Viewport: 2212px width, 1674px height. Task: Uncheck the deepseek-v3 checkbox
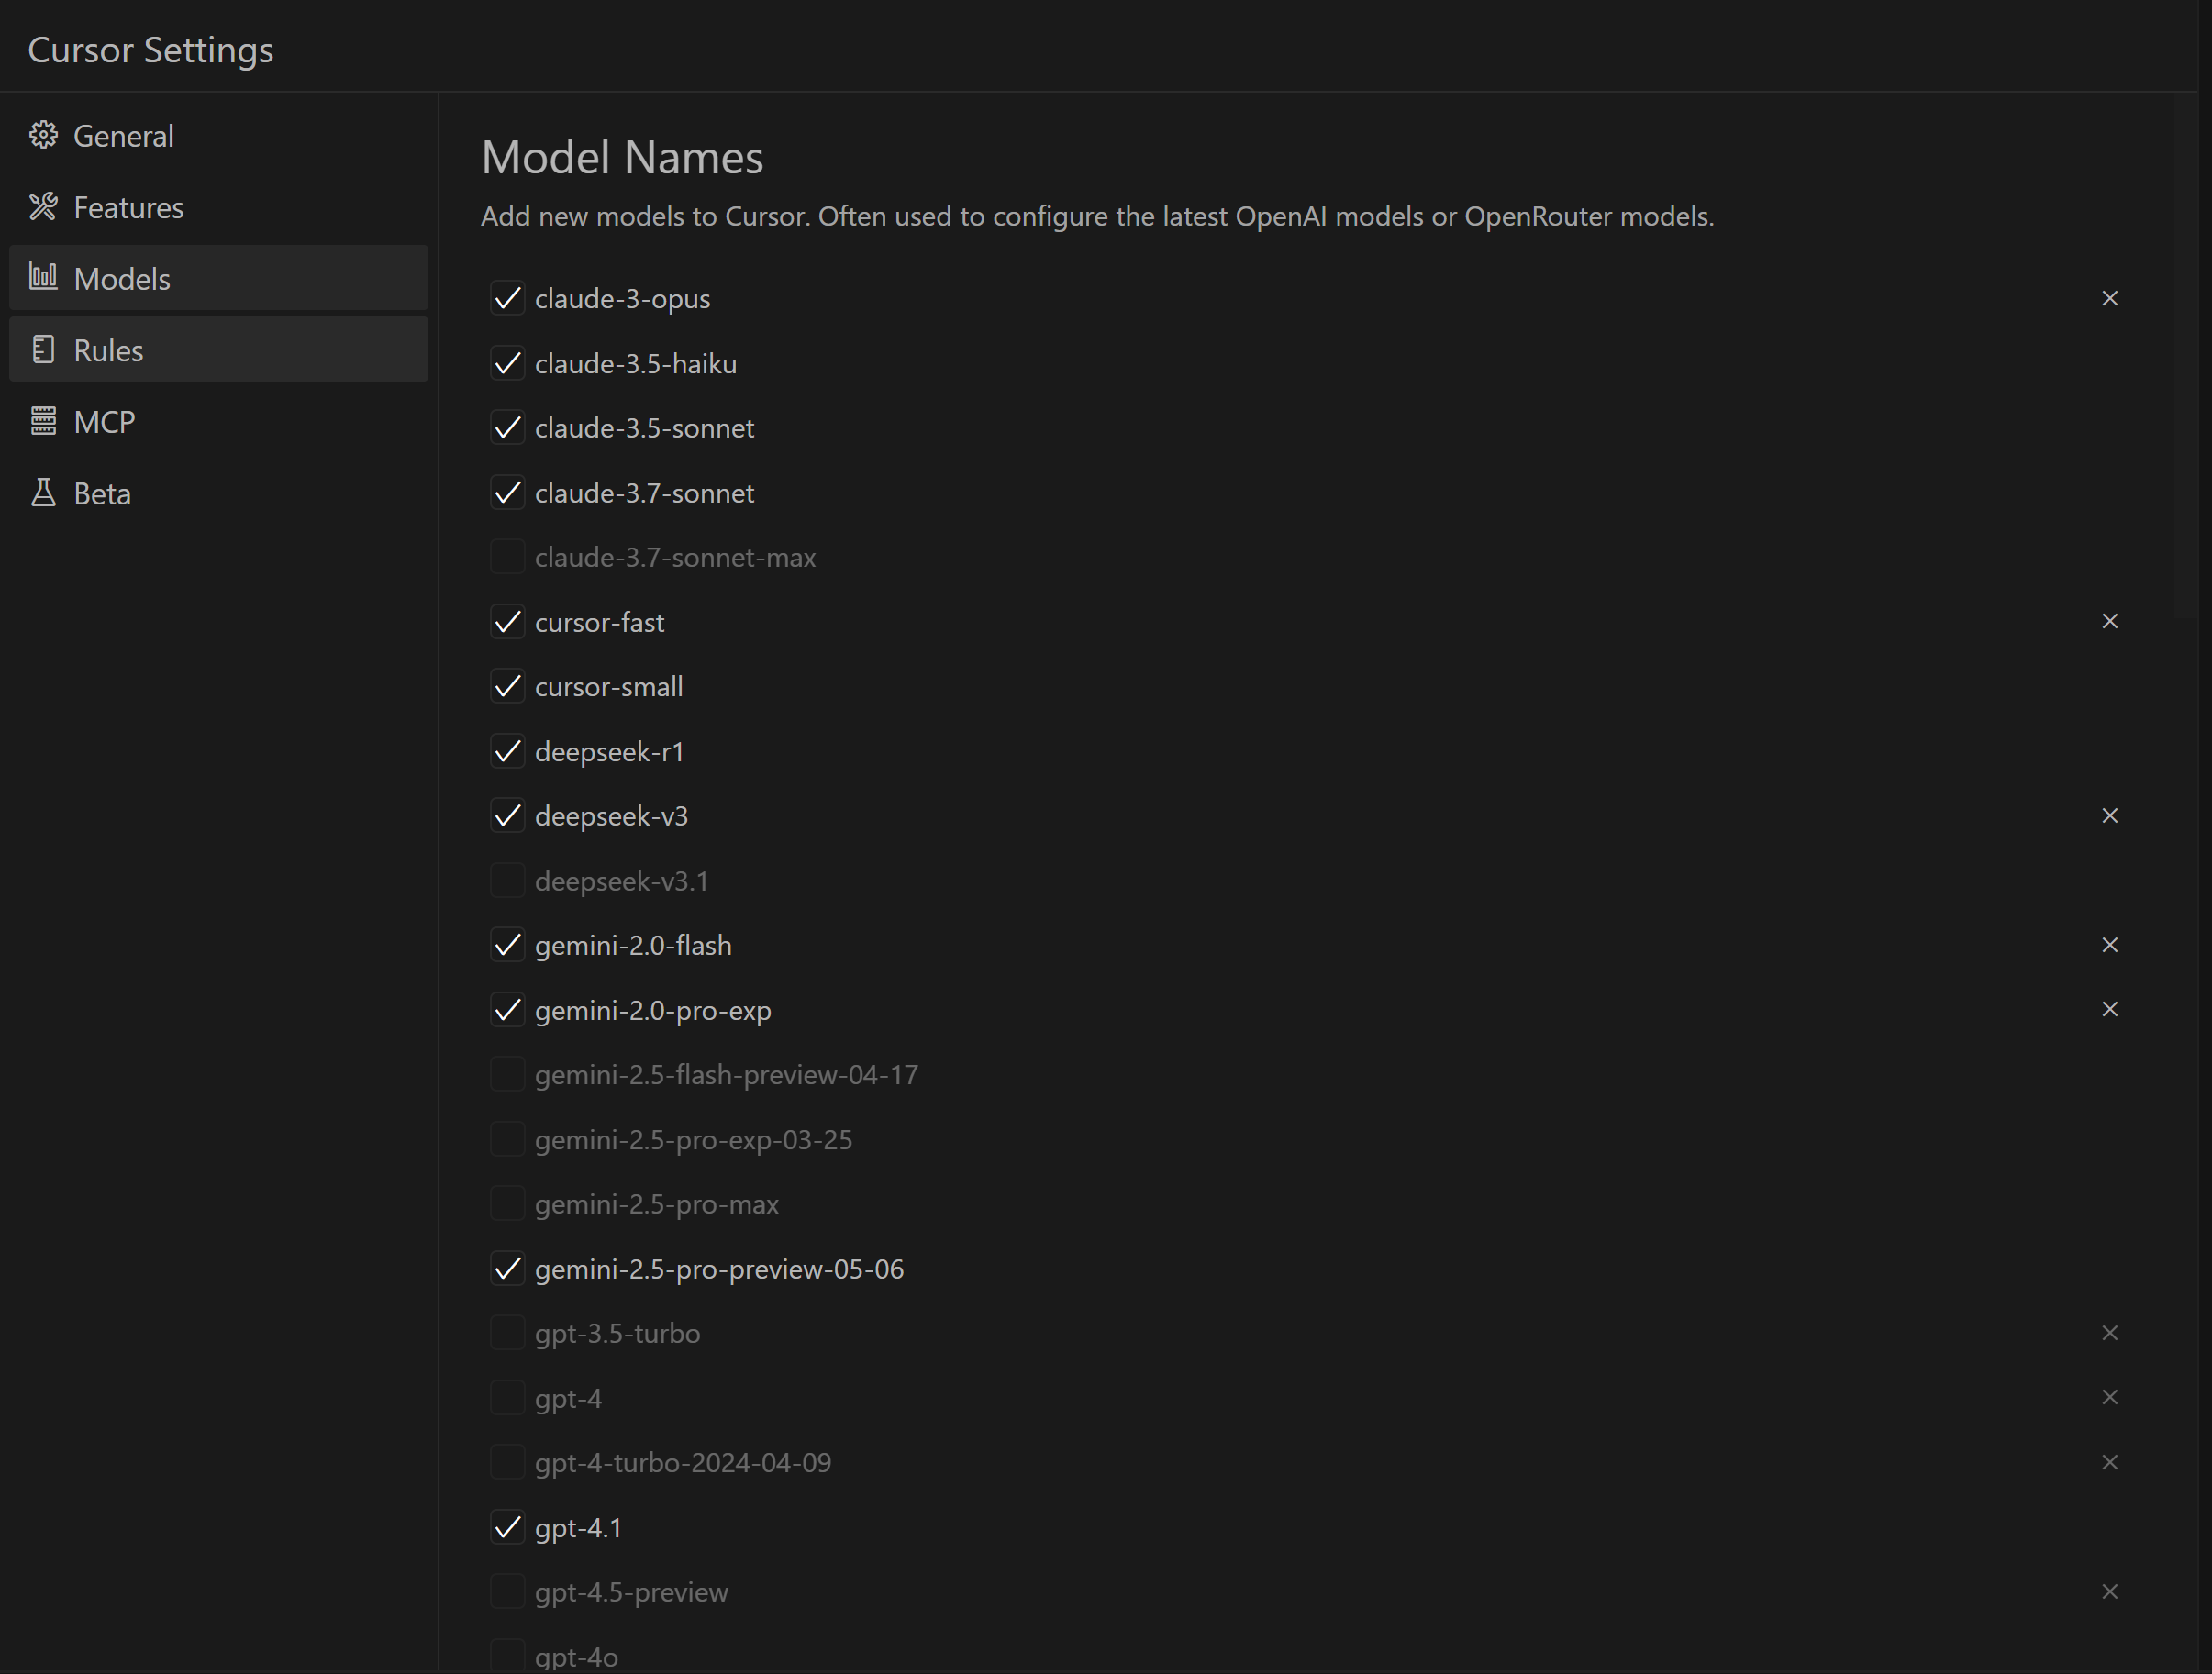coord(508,816)
